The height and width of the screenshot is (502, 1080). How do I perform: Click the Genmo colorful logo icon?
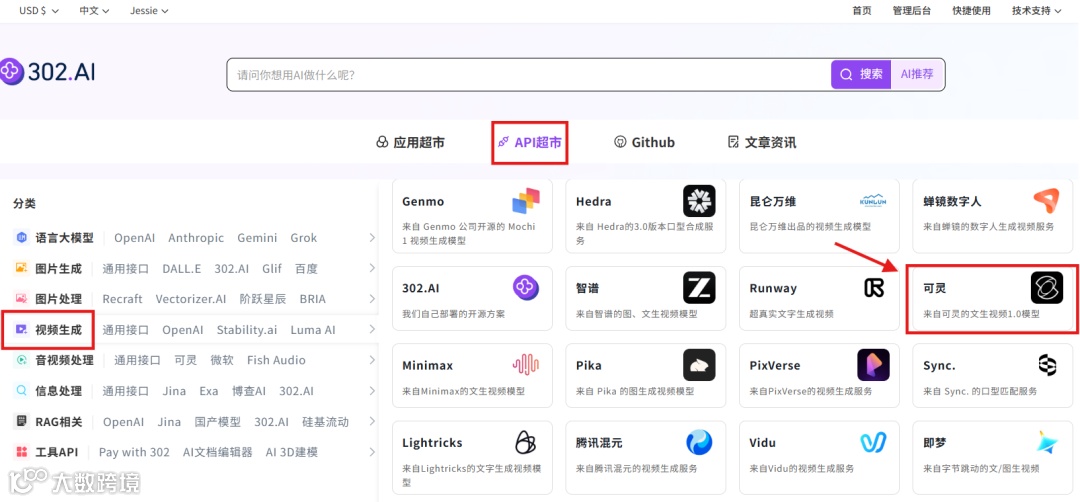click(526, 201)
